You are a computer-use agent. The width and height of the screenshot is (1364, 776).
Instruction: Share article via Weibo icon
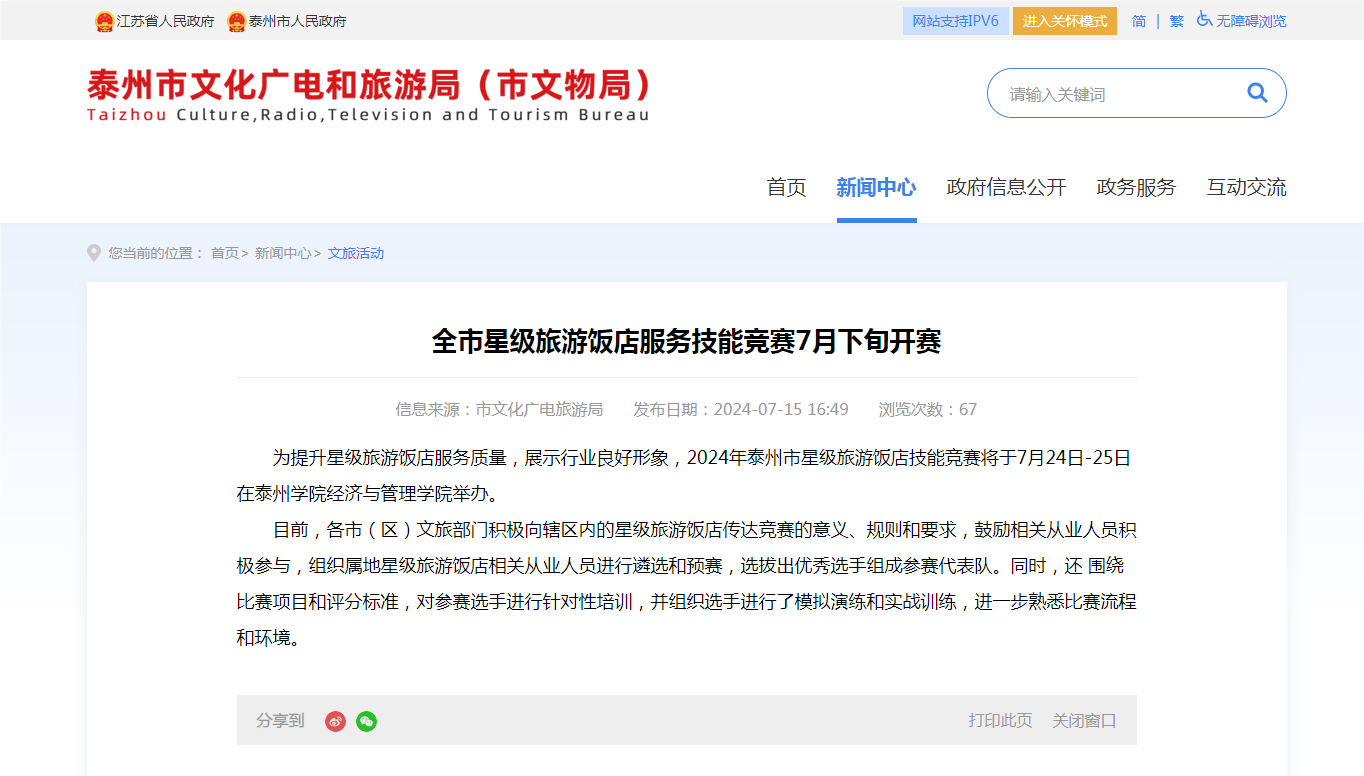(335, 721)
